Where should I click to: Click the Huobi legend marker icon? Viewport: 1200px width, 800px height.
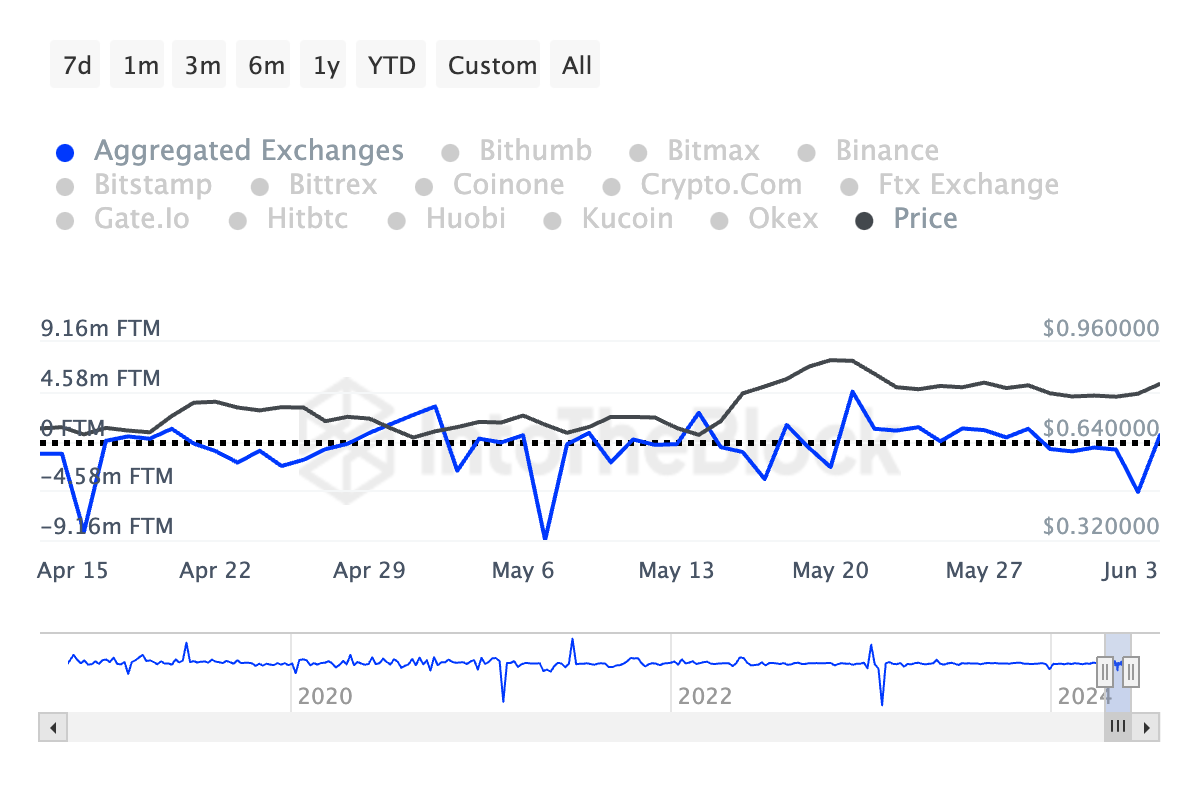click(397, 221)
